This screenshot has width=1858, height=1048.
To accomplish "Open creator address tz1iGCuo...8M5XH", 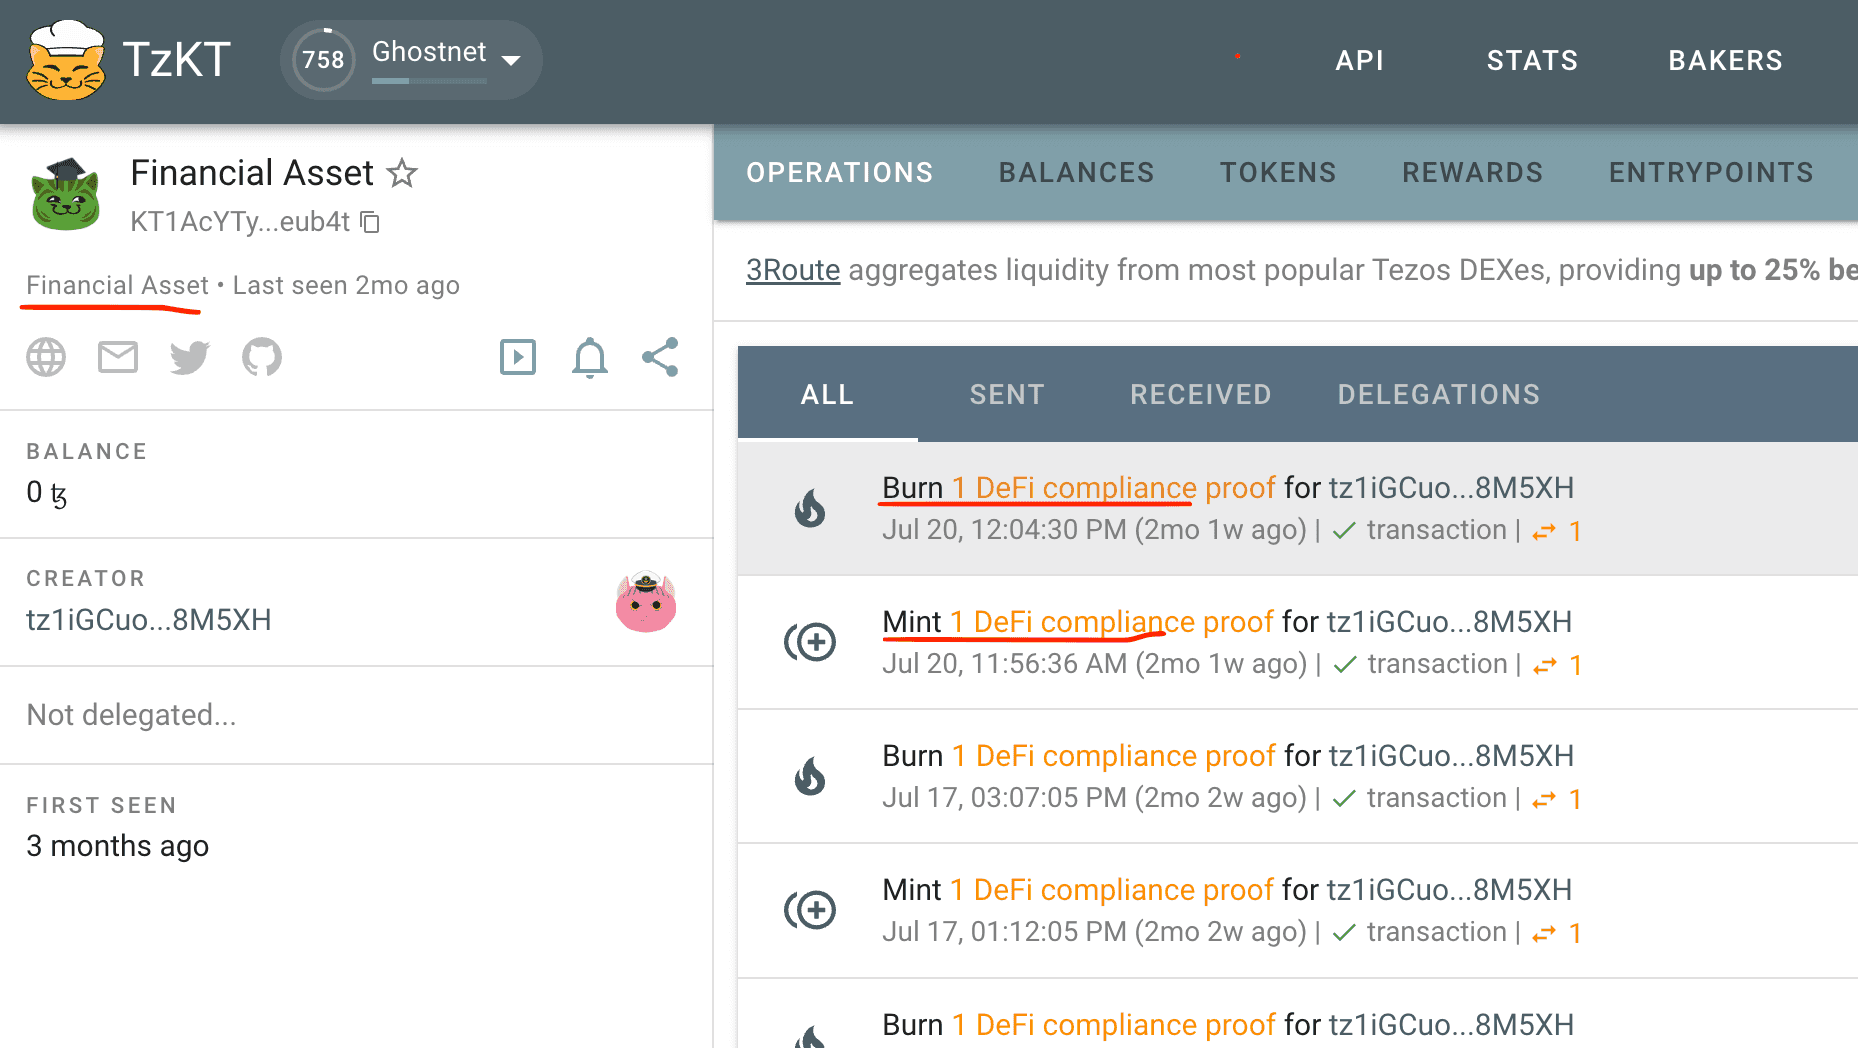I will pyautogui.click(x=149, y=620).
